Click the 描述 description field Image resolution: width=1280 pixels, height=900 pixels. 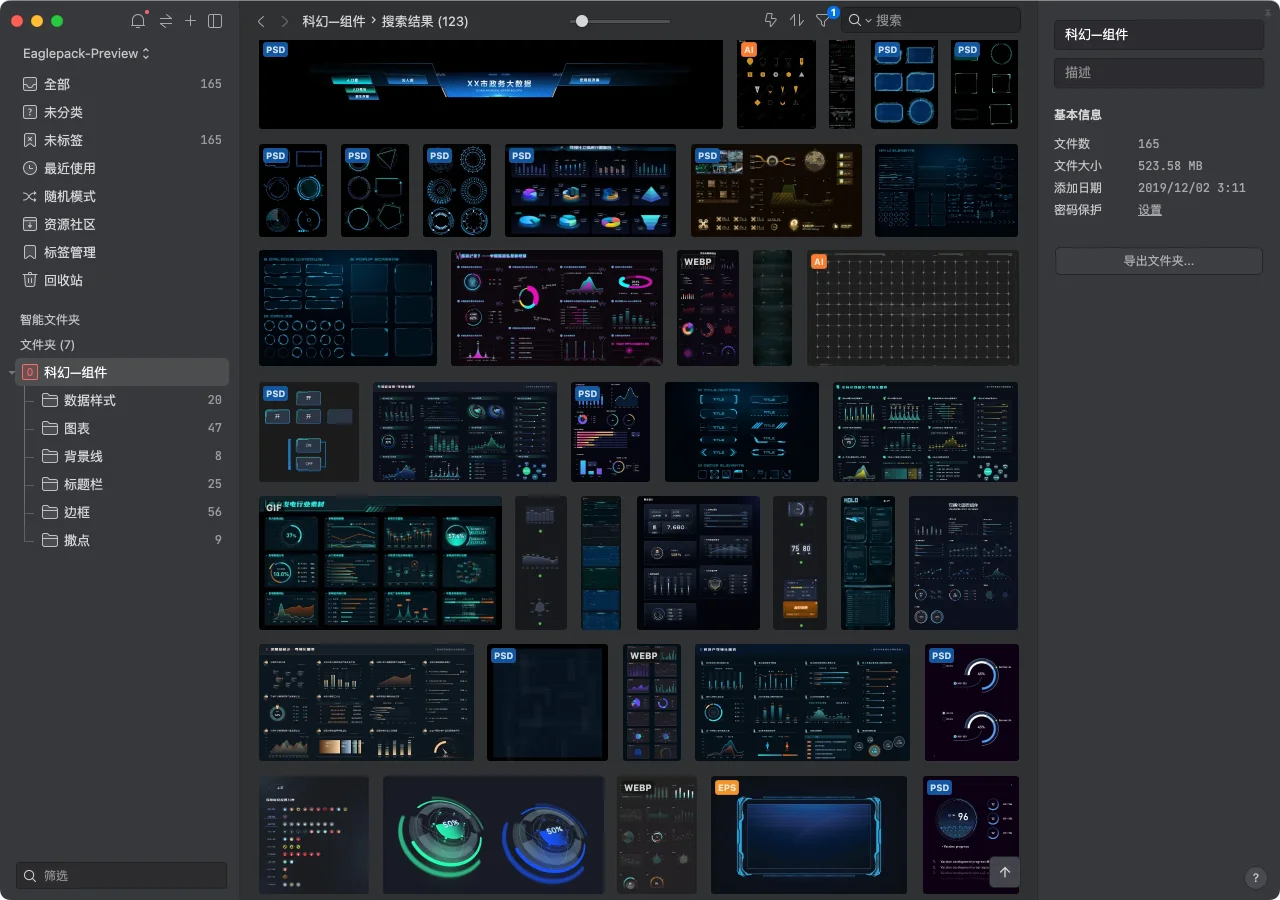coord(1158,72)
